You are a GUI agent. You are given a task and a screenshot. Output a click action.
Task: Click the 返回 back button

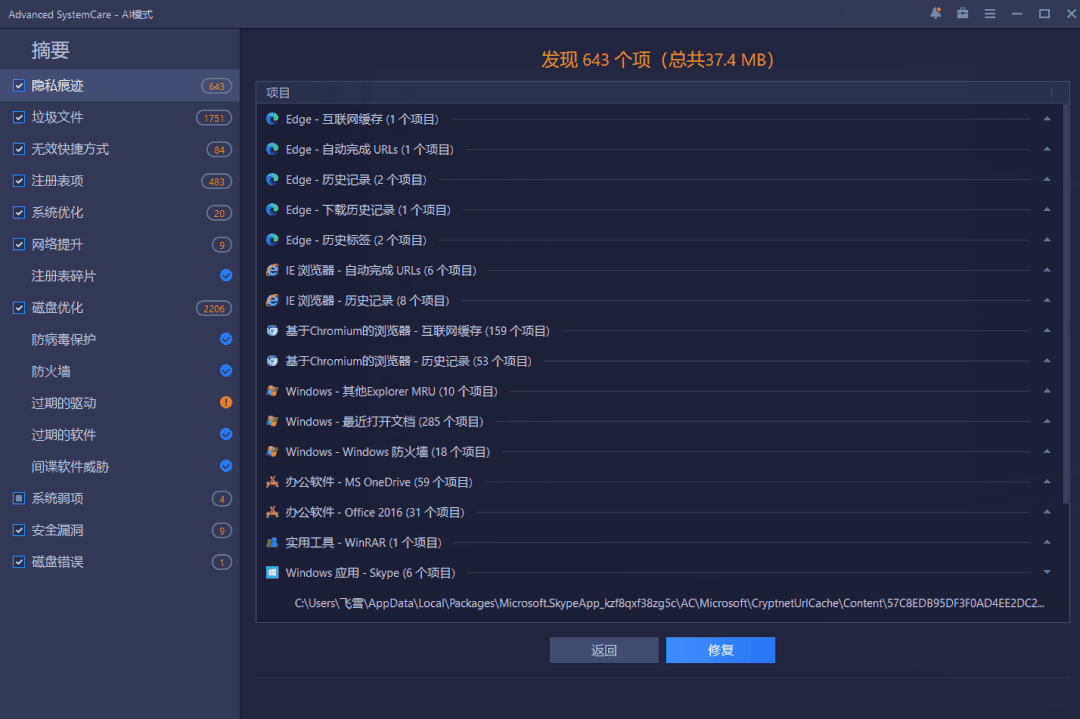604,650
